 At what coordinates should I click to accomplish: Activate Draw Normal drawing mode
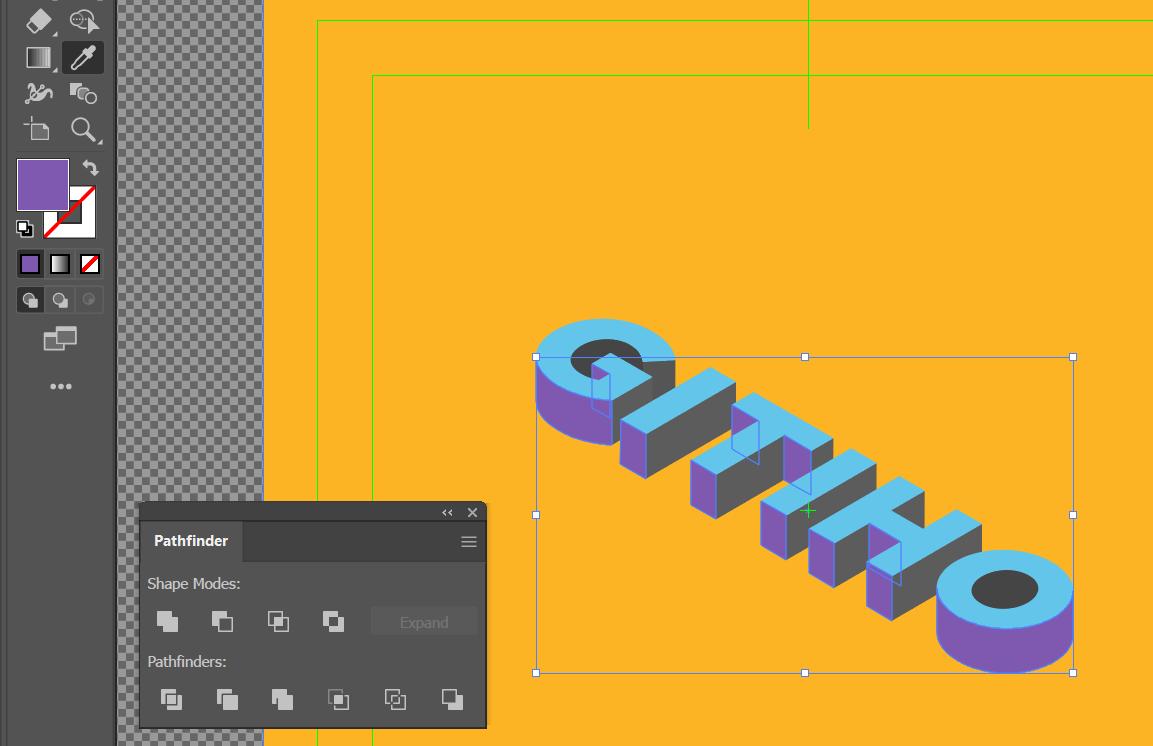pyautogui.click(x=29, y=299)
